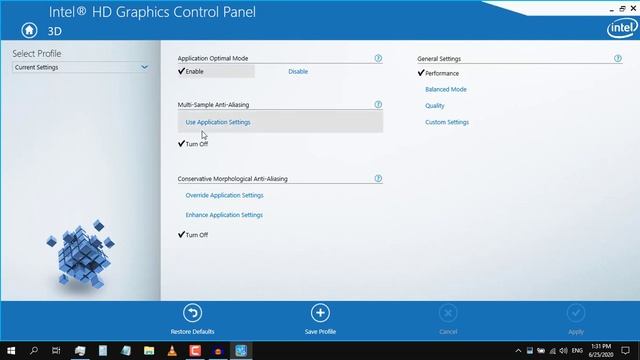The image size is (640, 360).
Task: Choose Enhance Application Settings
Action: point(224,215)
